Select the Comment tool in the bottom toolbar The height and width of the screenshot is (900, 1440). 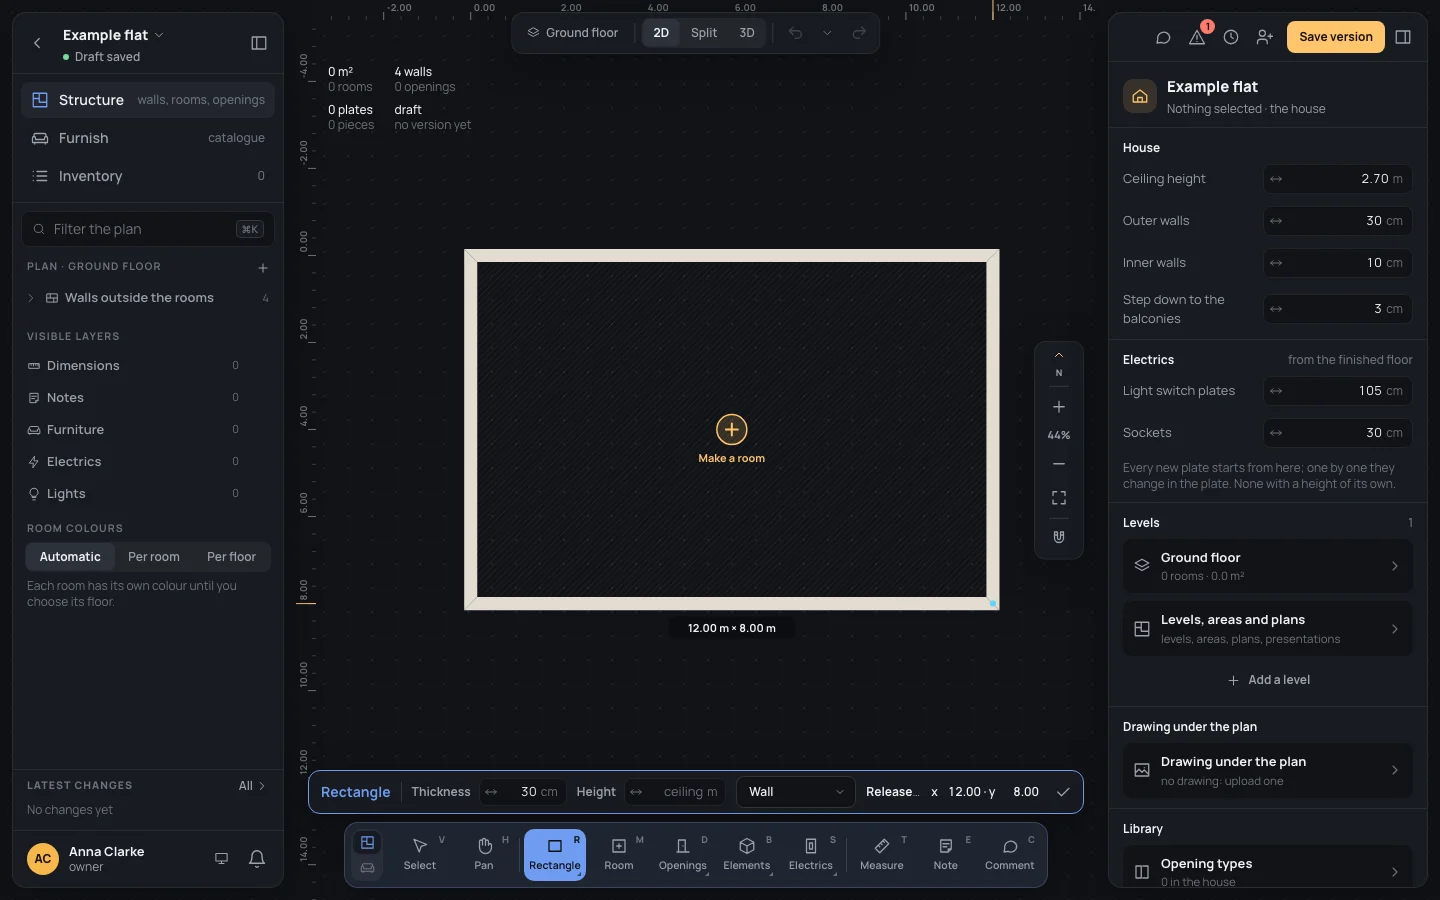tap(1010, 854)
